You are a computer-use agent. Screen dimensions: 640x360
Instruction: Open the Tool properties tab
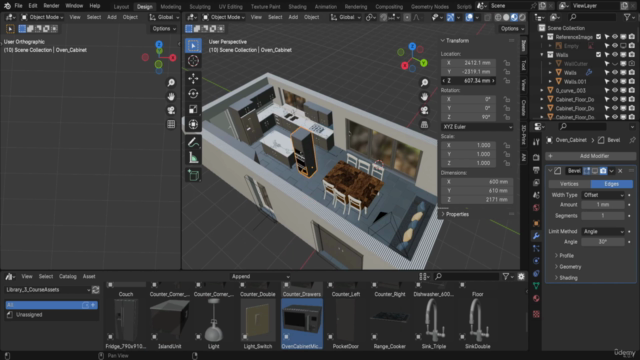[536, 142]
